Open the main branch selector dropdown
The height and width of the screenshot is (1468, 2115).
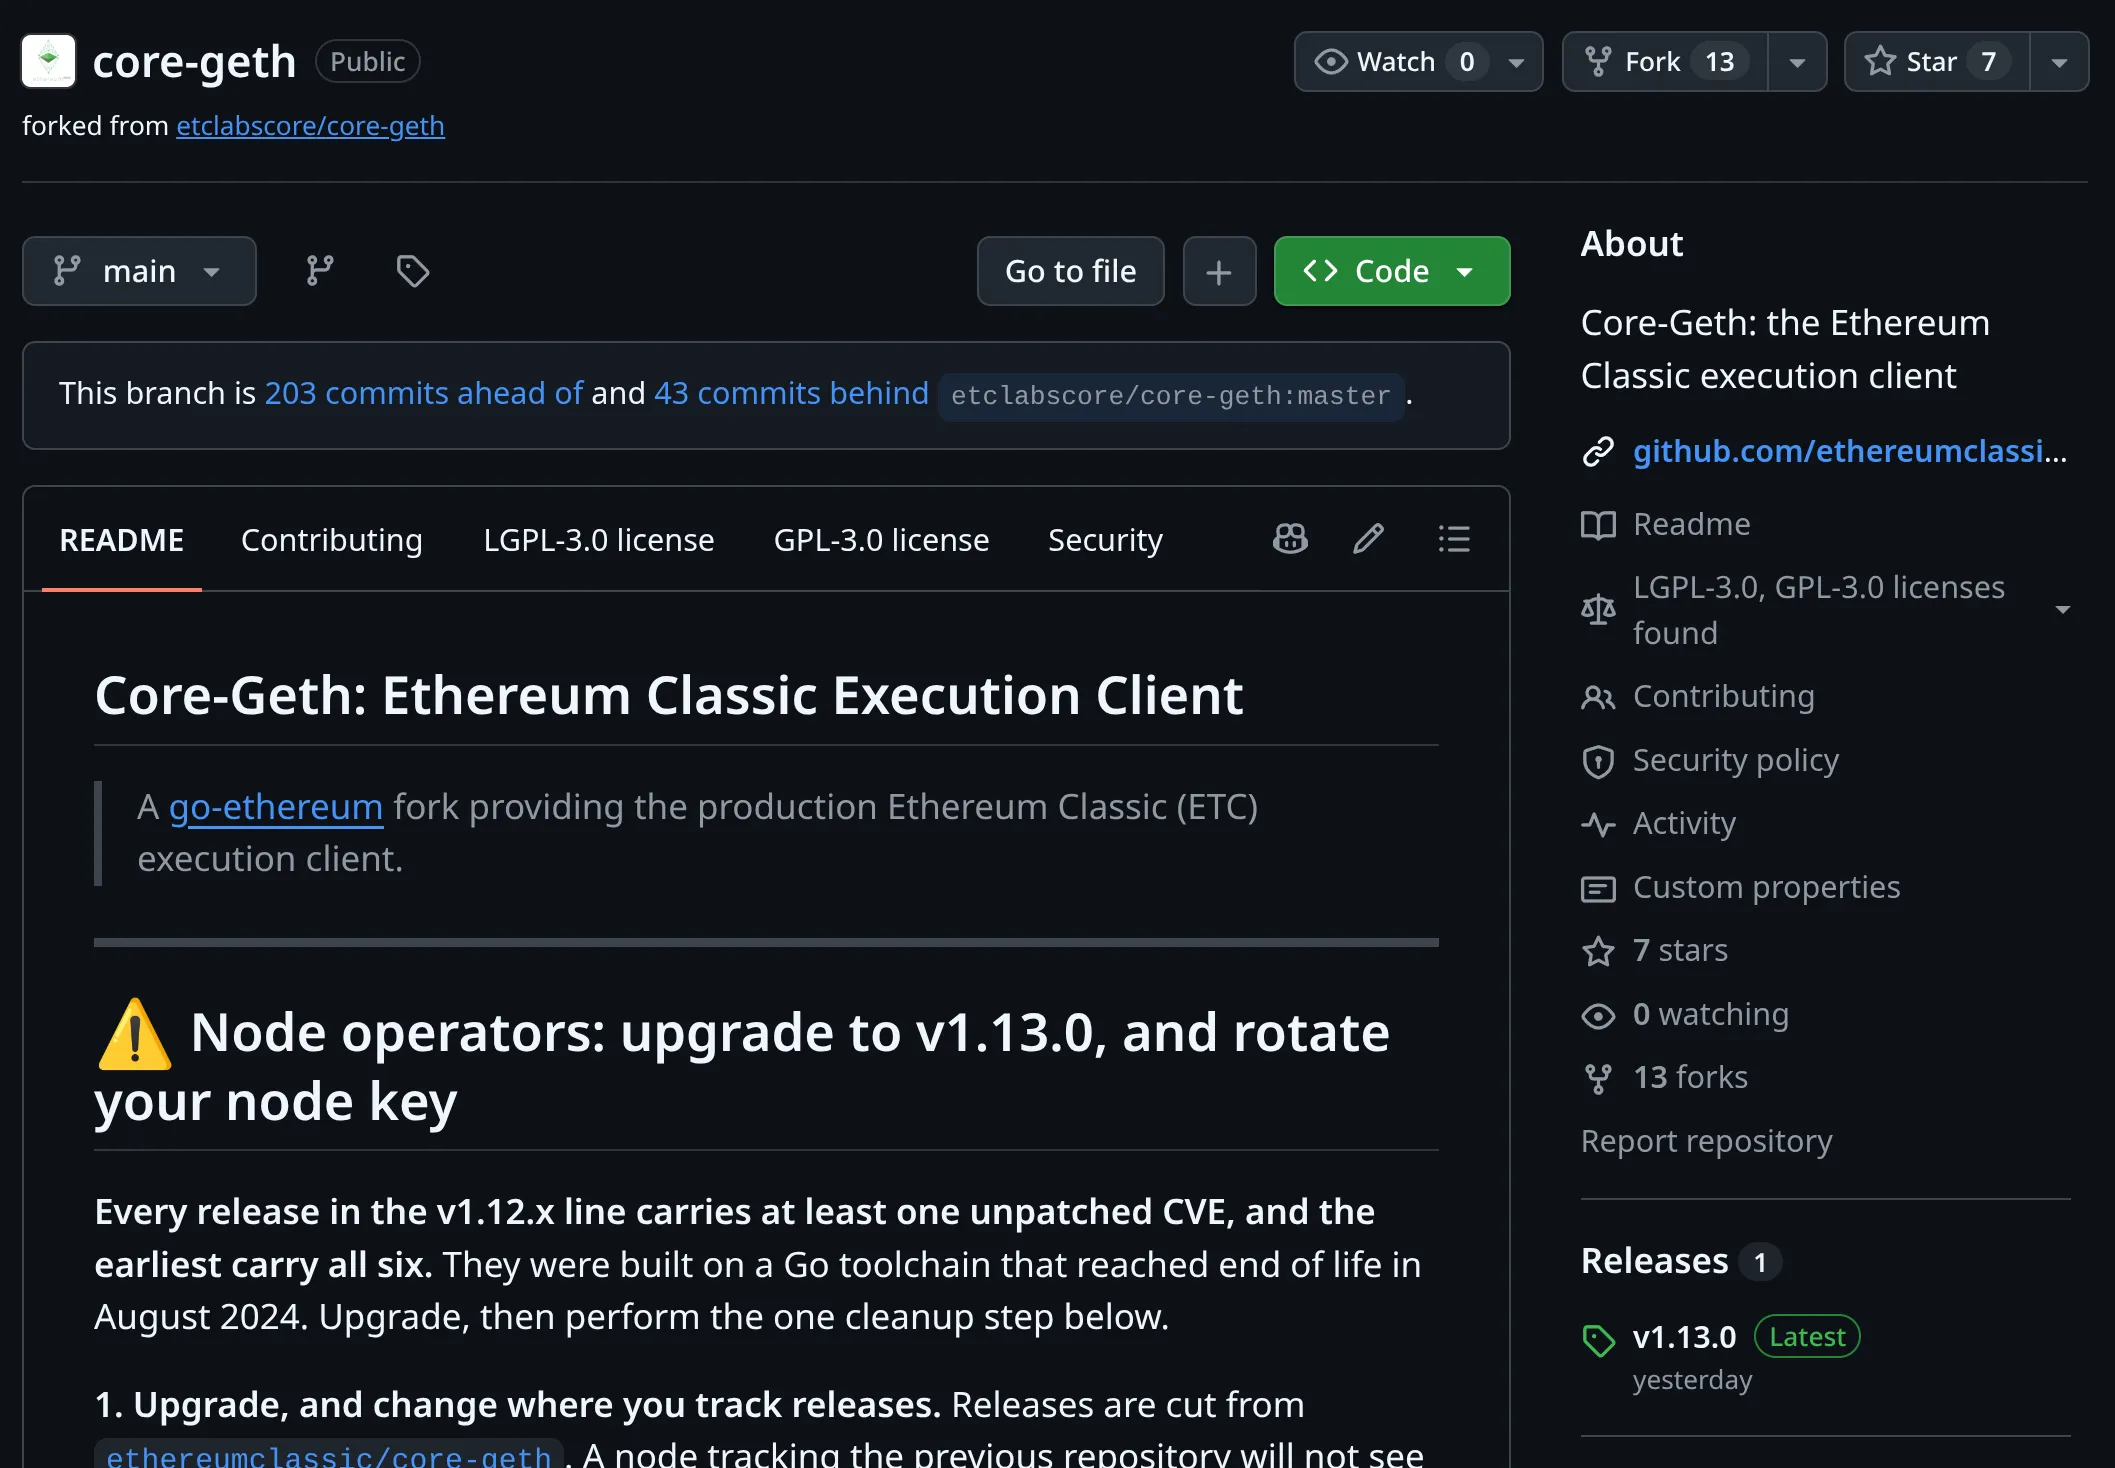[139, 271]
